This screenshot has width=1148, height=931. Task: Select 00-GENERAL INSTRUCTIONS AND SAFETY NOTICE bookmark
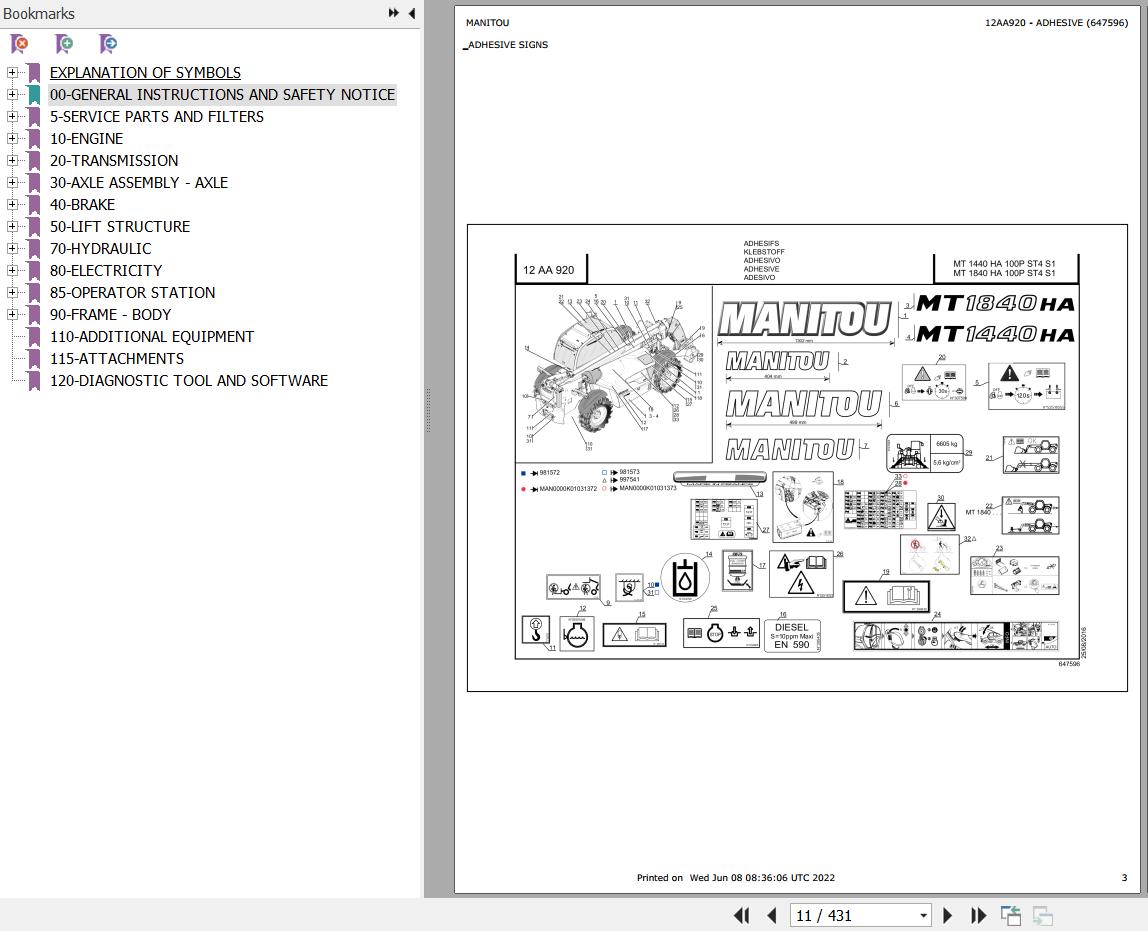(x=223, y=94)
